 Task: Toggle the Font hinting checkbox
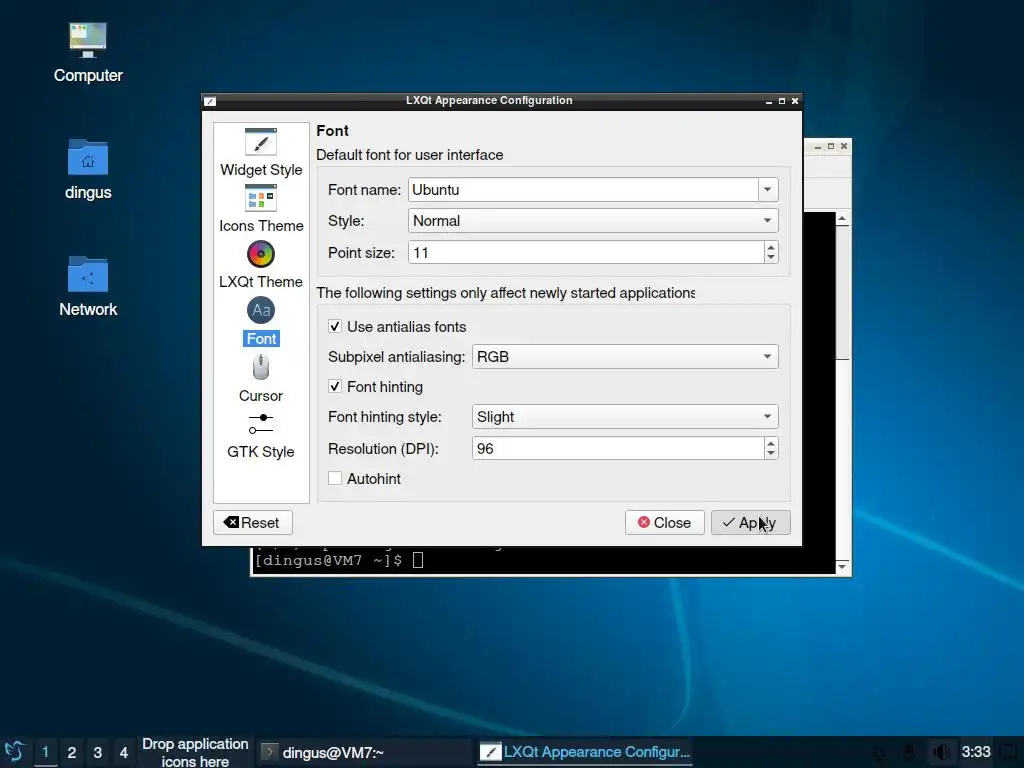(335, 387)
